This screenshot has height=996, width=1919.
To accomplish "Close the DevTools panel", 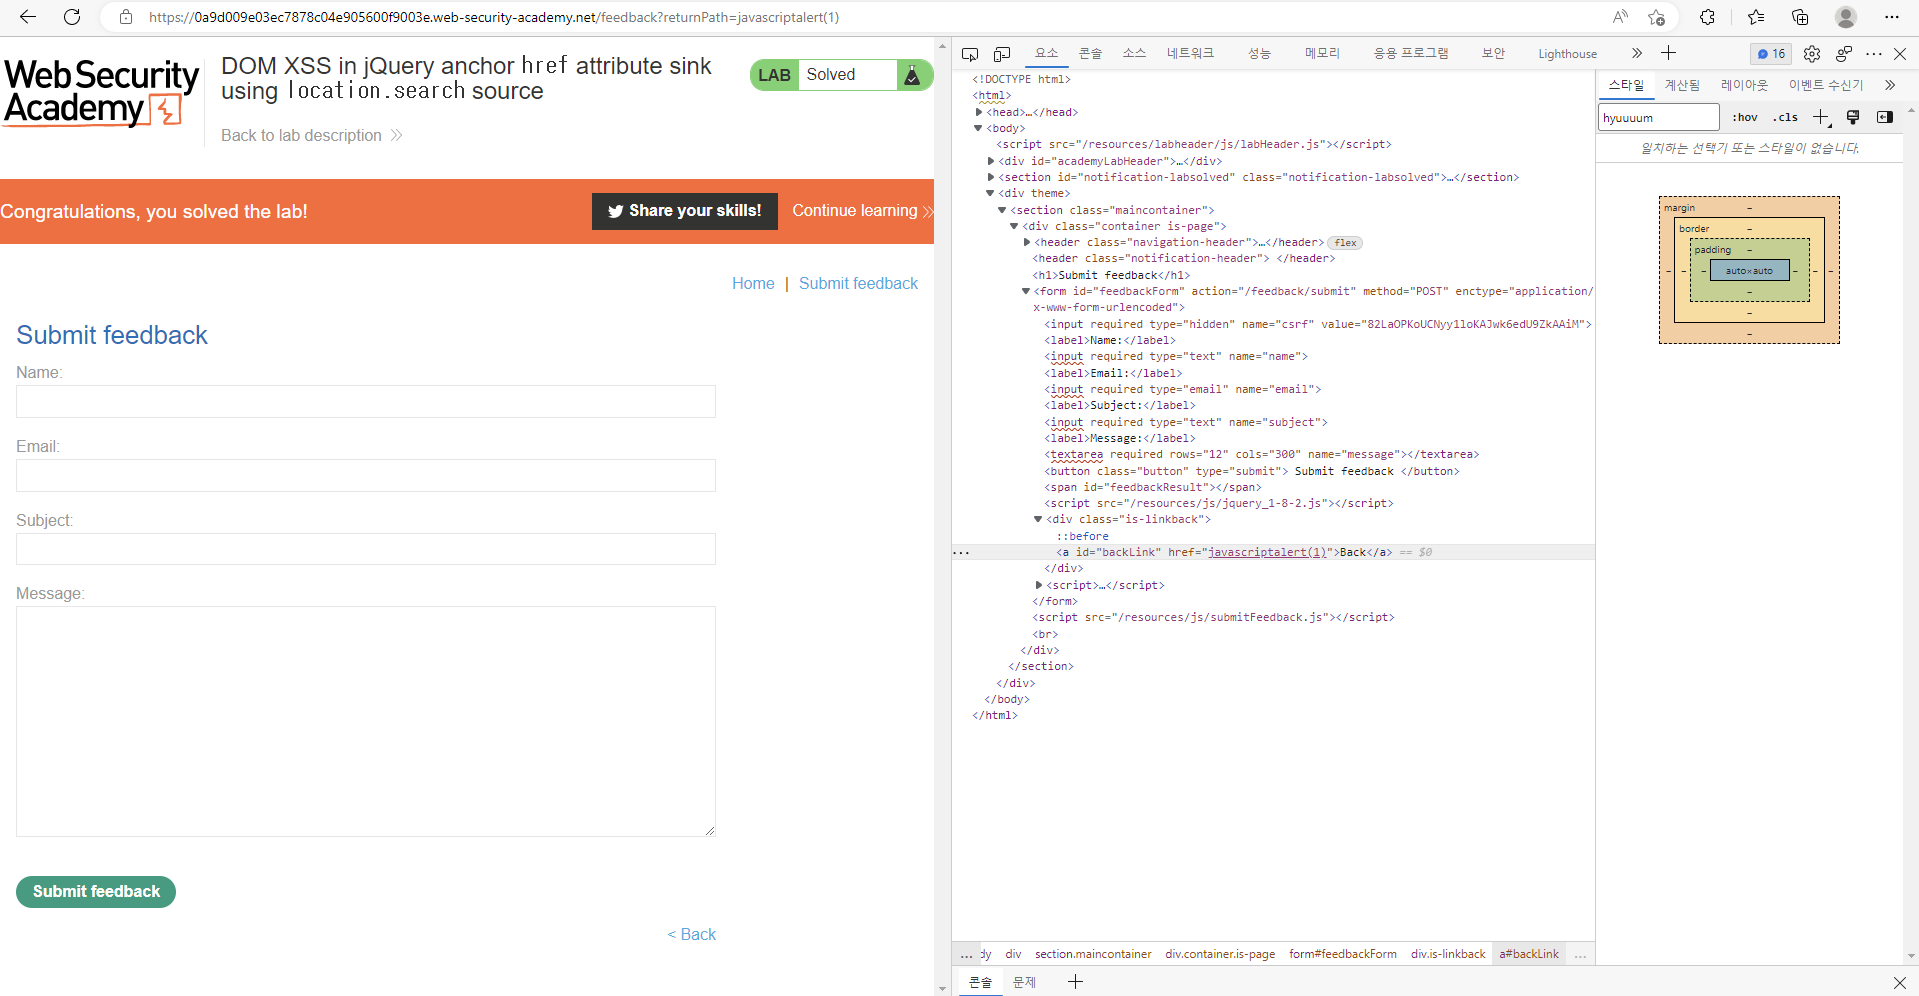I will point(1900,54).
